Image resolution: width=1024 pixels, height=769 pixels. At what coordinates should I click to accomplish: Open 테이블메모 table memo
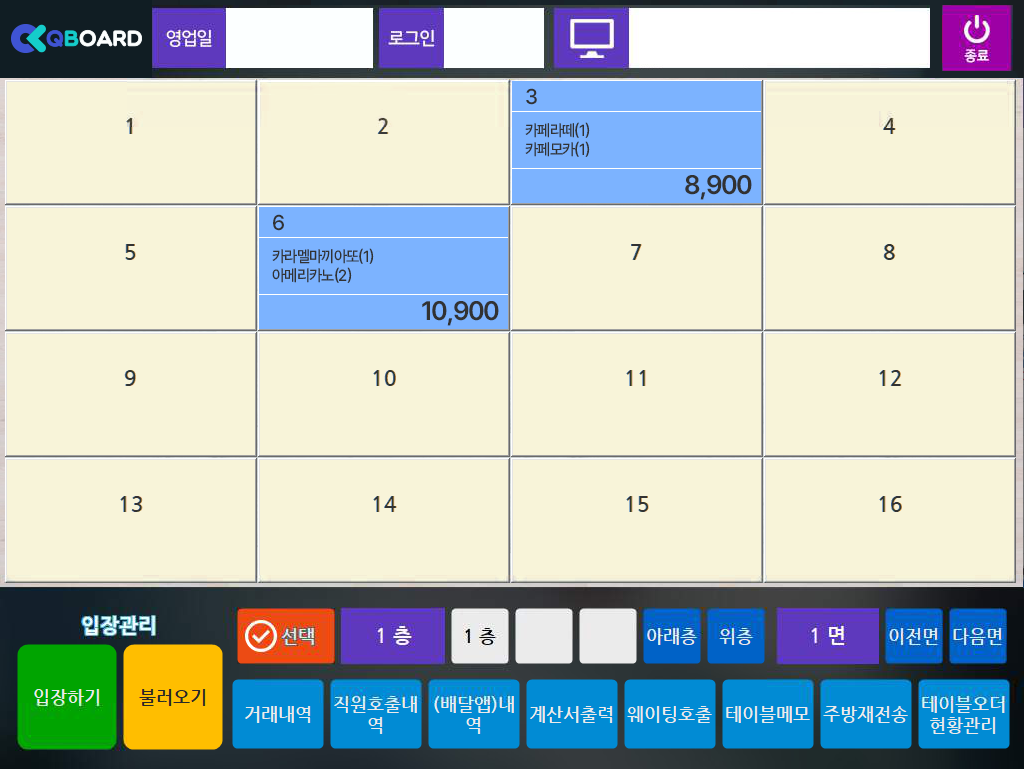tap(768, 714)
